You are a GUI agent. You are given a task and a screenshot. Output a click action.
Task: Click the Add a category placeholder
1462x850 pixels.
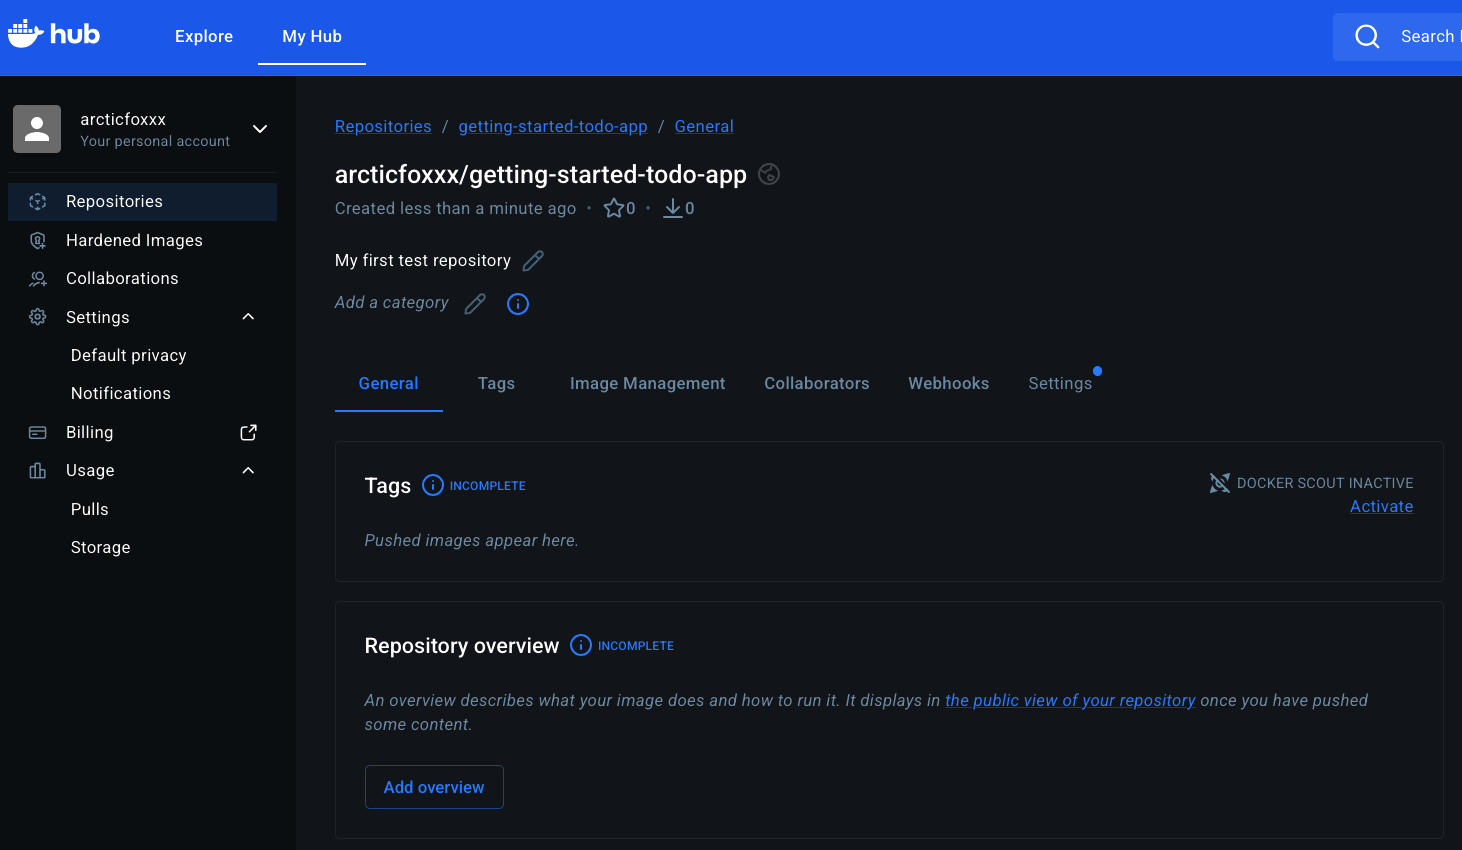coord(392,303)
